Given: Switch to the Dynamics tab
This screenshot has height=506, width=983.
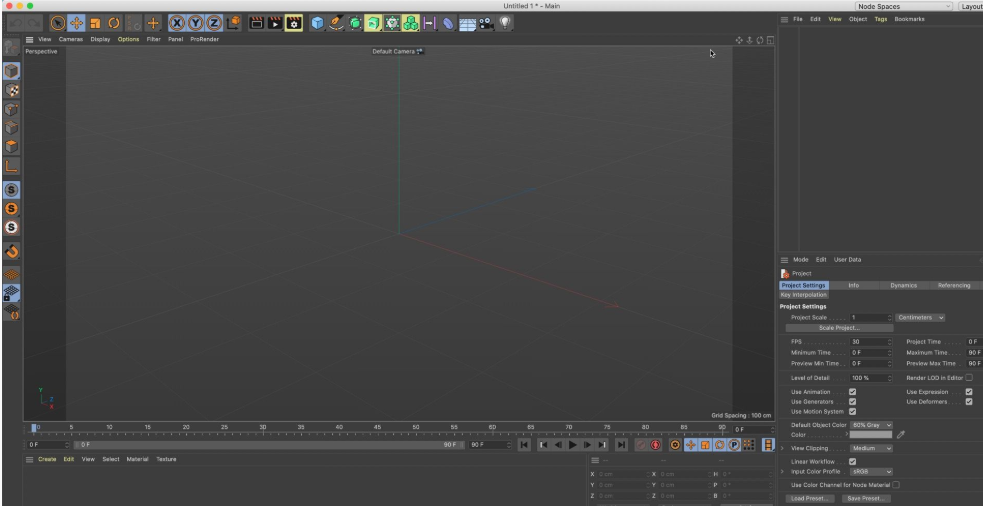Looking at the screenshot, I should pyautogui.click(x=903, y=285).
